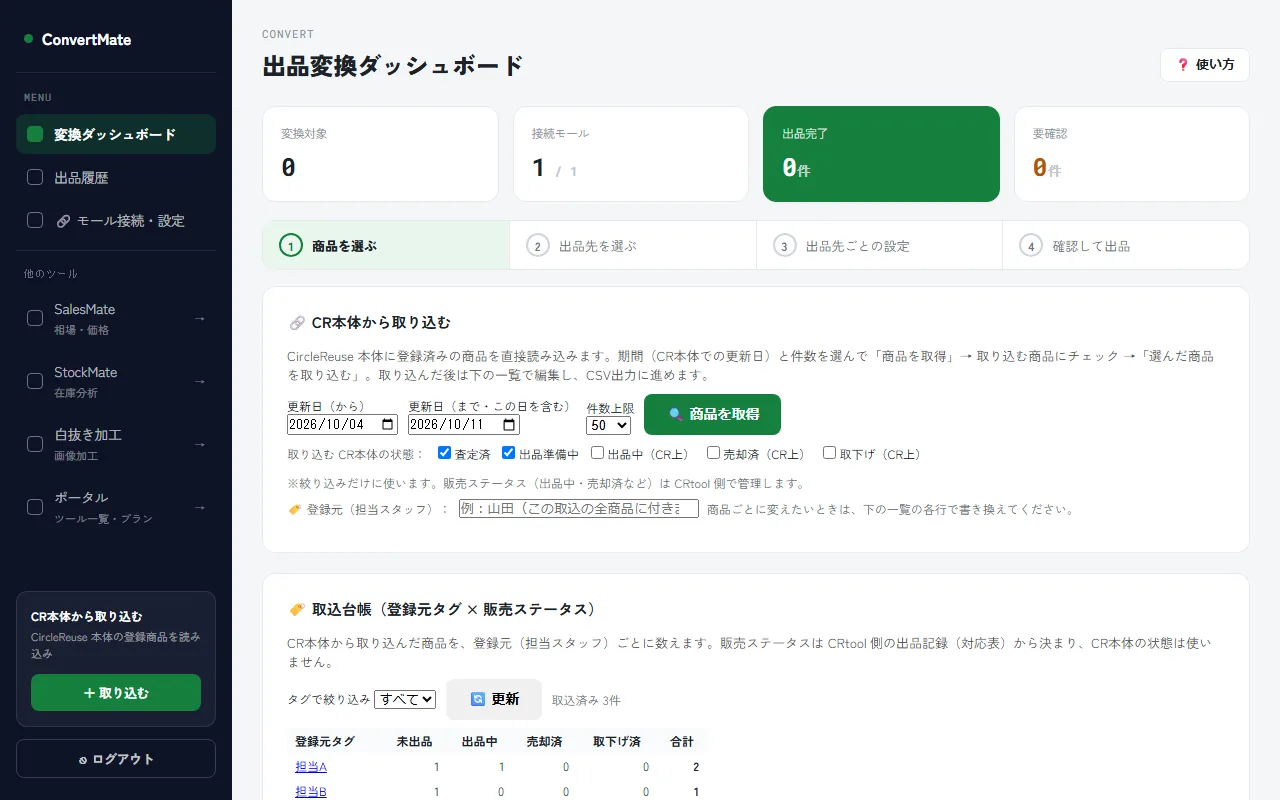Click the 売却済 column header
The height and width of the screenshot is (800, 1280).
[x=544, y=742]
